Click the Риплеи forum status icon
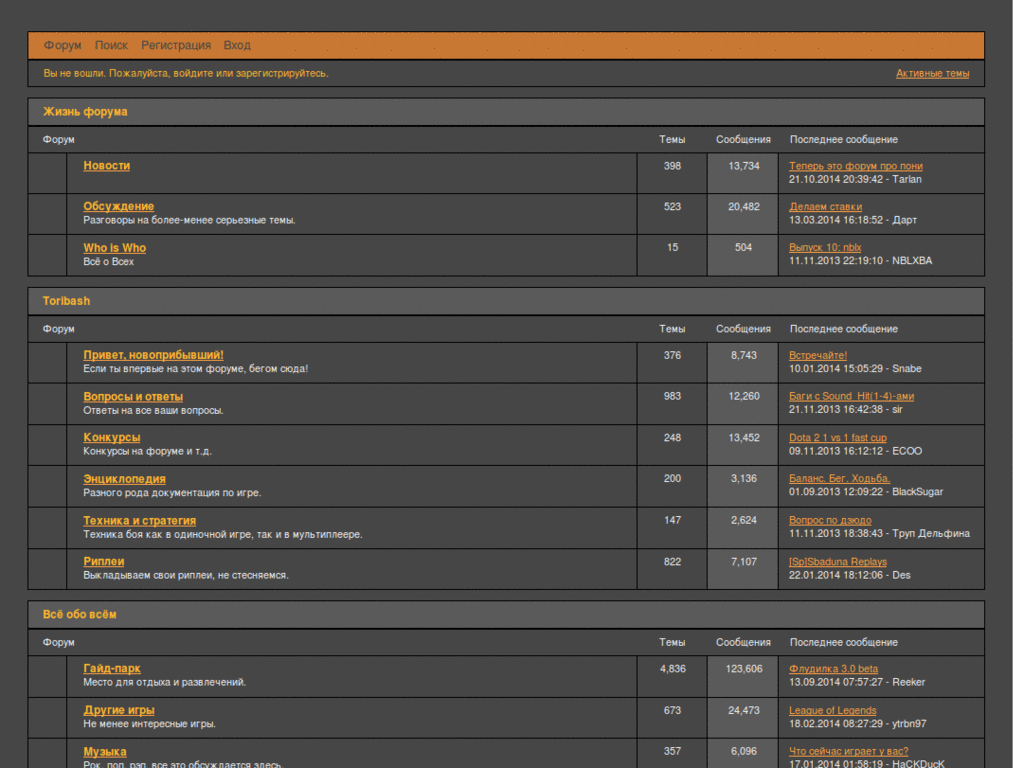Screen dimensions: 1024x768 48,568
